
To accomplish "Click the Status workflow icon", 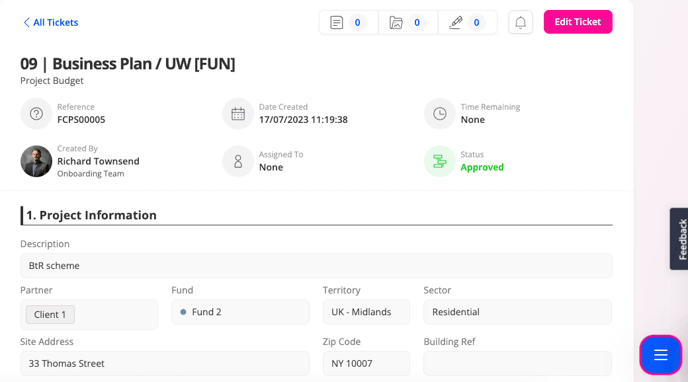I will (x=440, y=161).
